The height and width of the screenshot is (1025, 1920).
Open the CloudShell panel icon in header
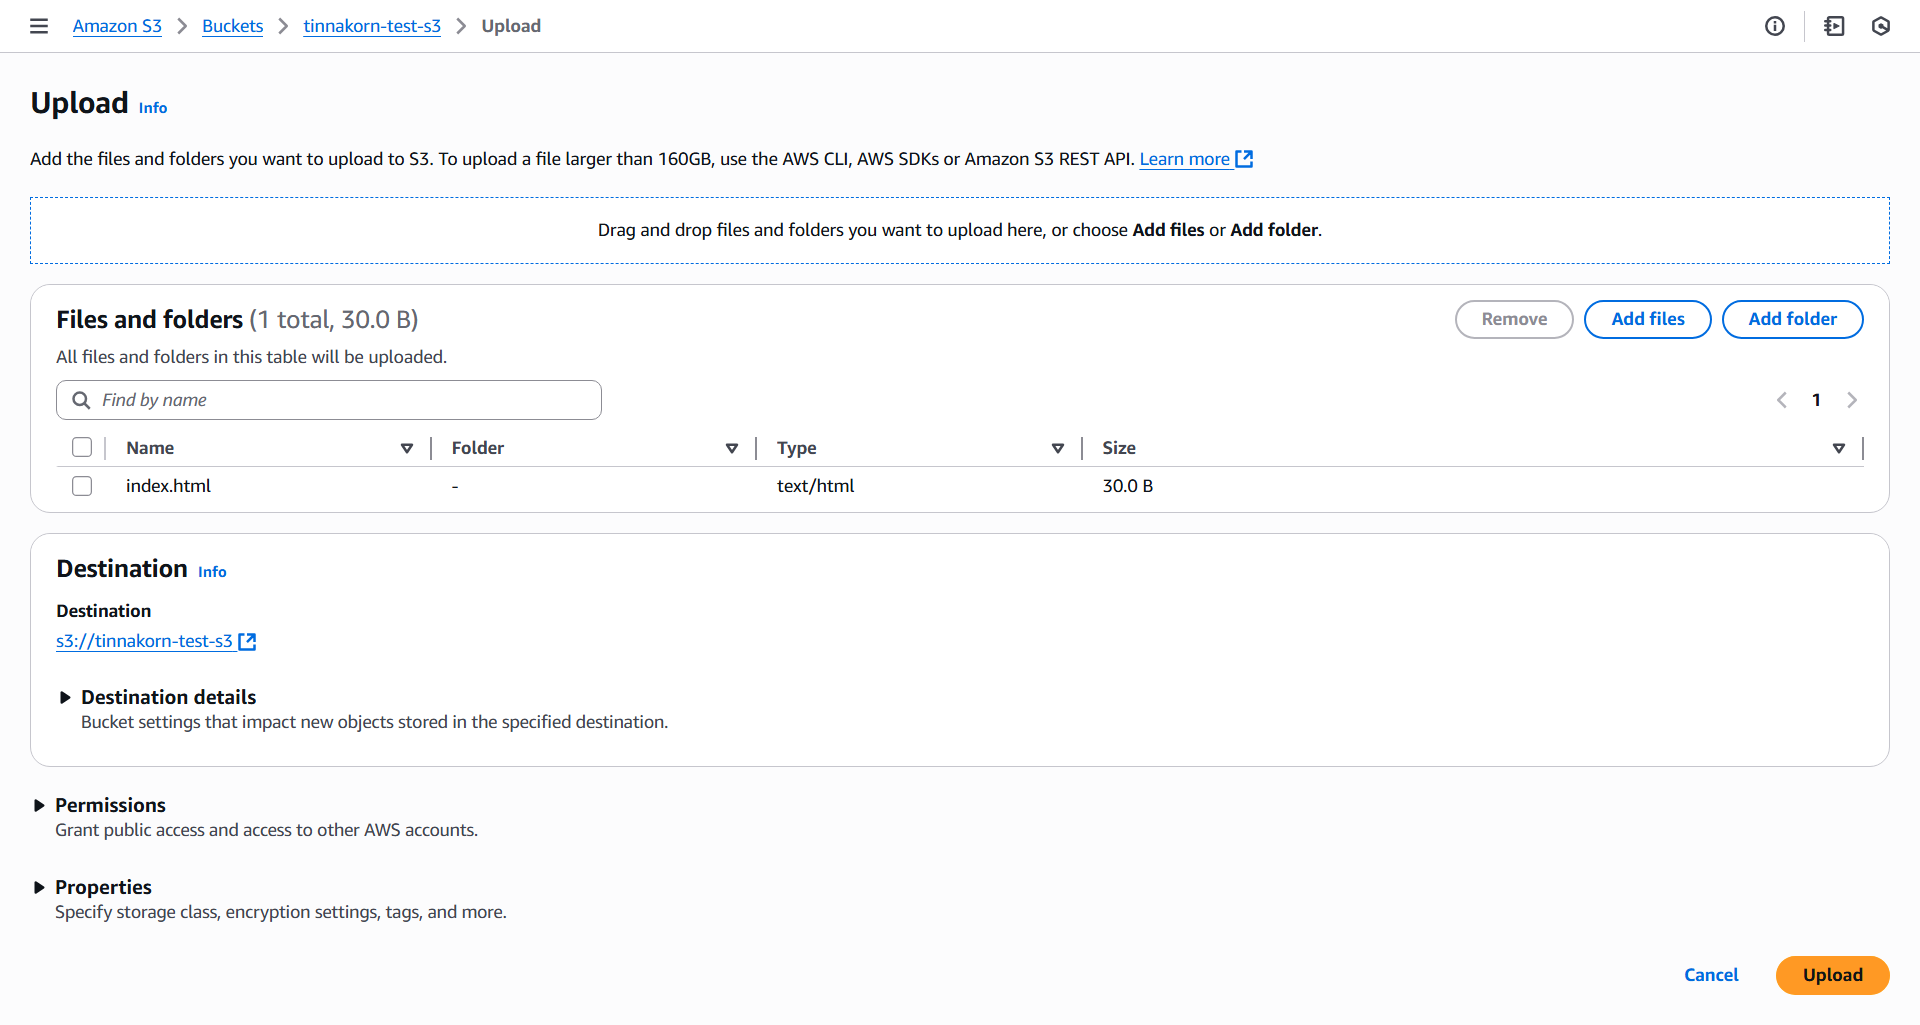[1834, 26]
